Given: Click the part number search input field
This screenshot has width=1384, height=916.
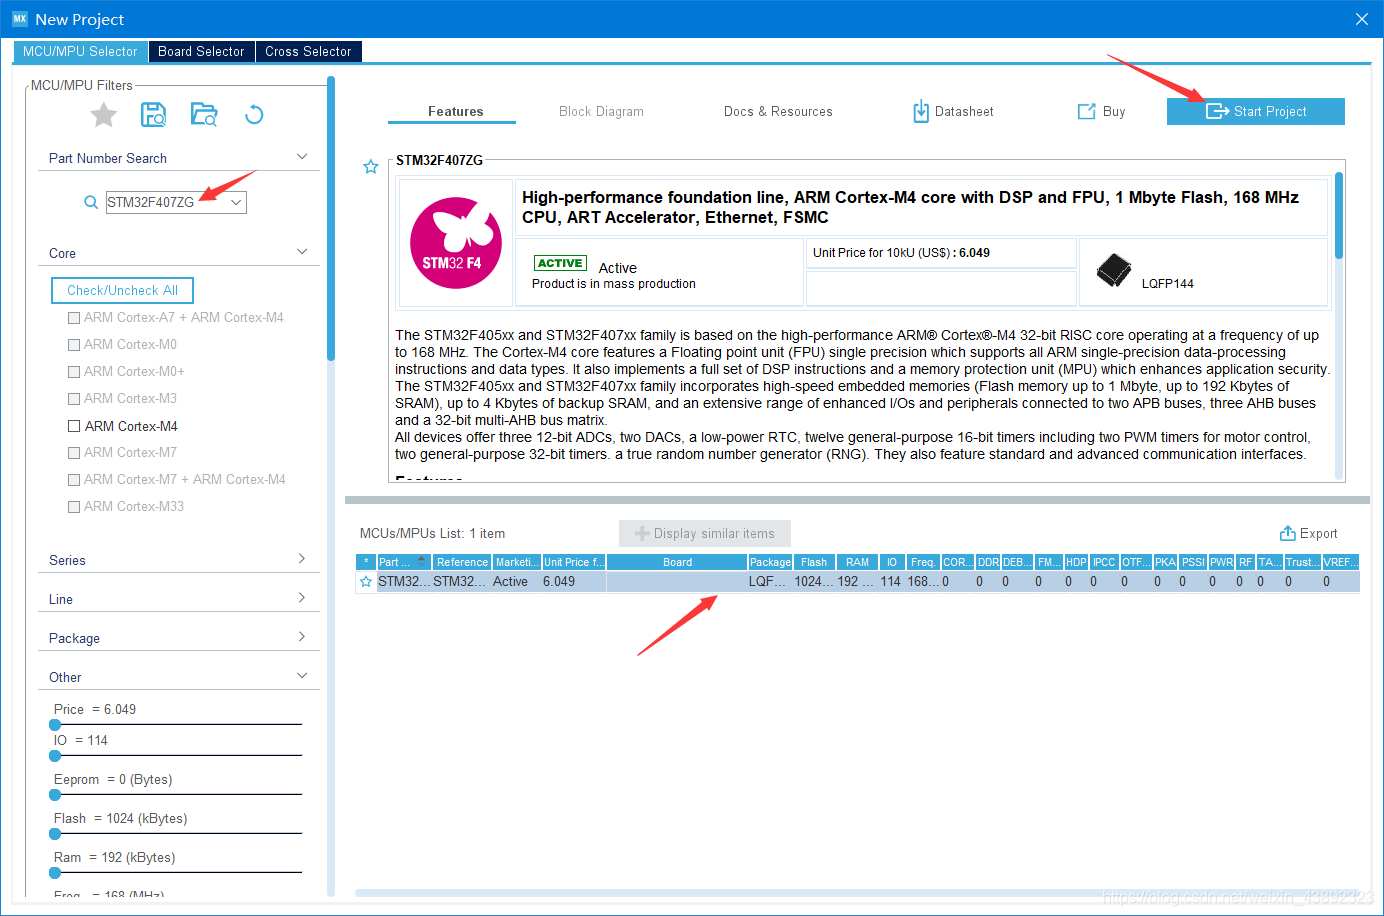Looking at the screenshot, I should point(167,202).
